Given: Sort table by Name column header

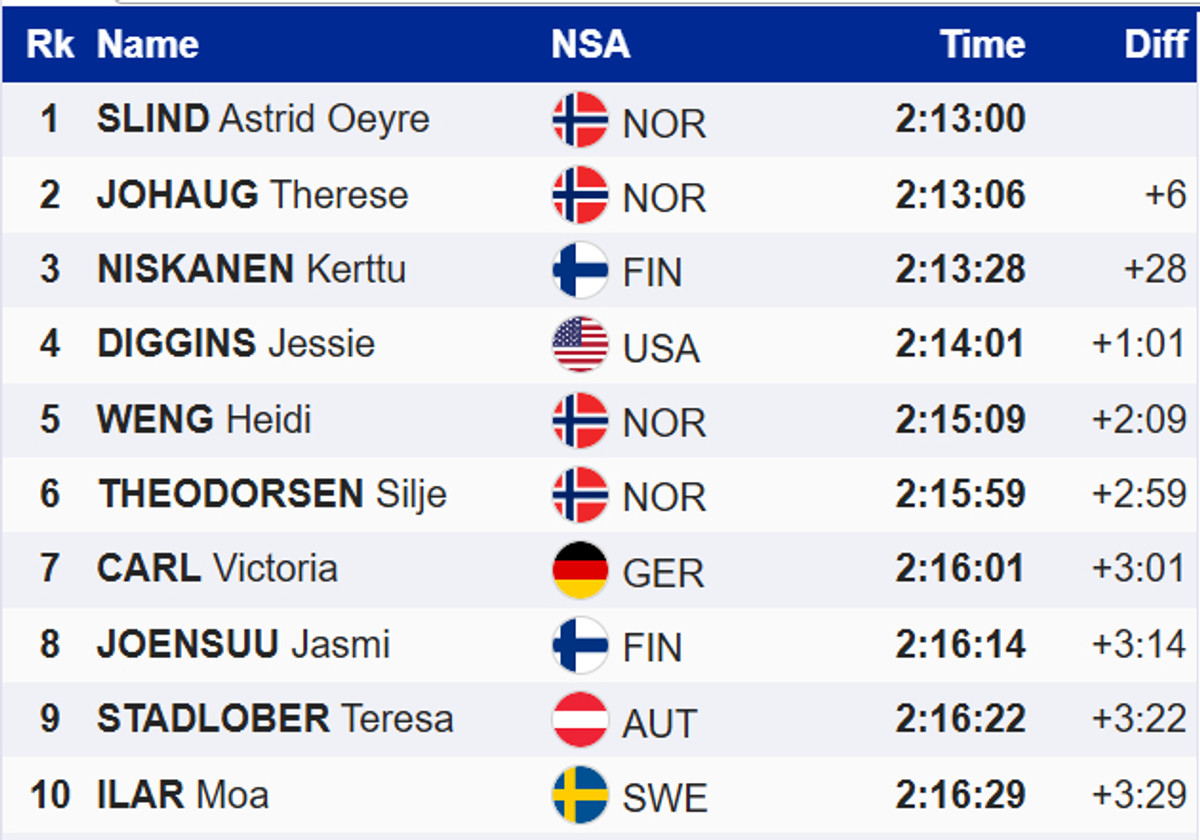Looking at the screenshot, I should pyautogui.click(x=148, y=44).
